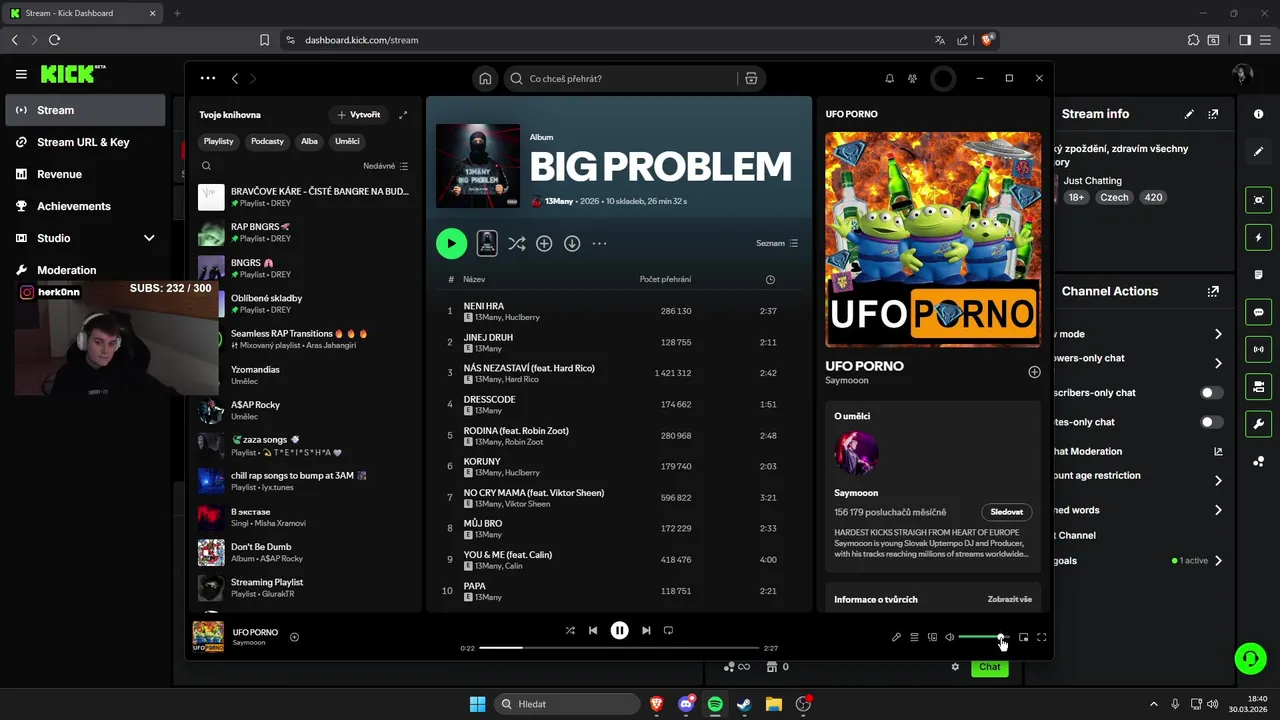
Task: Toggle shuffle in the player bar
Action: [570, 630]
